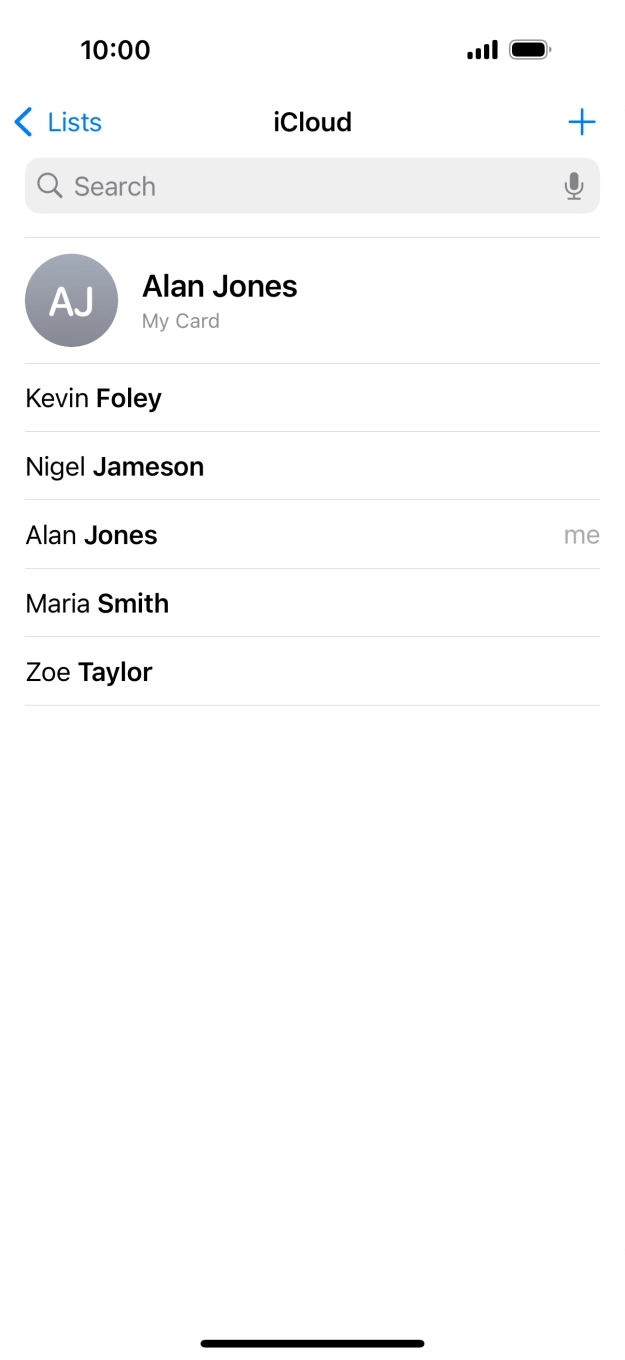Go back via the Lists label
The image size is (625, 1360).
tap(74, 123)
